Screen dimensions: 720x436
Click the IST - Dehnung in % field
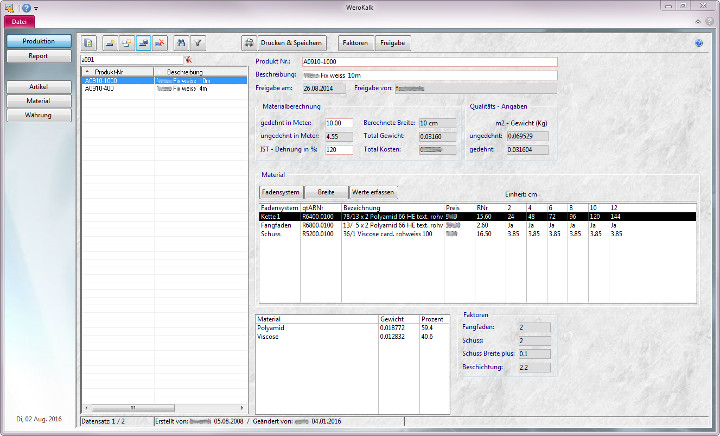coord(339,149)
